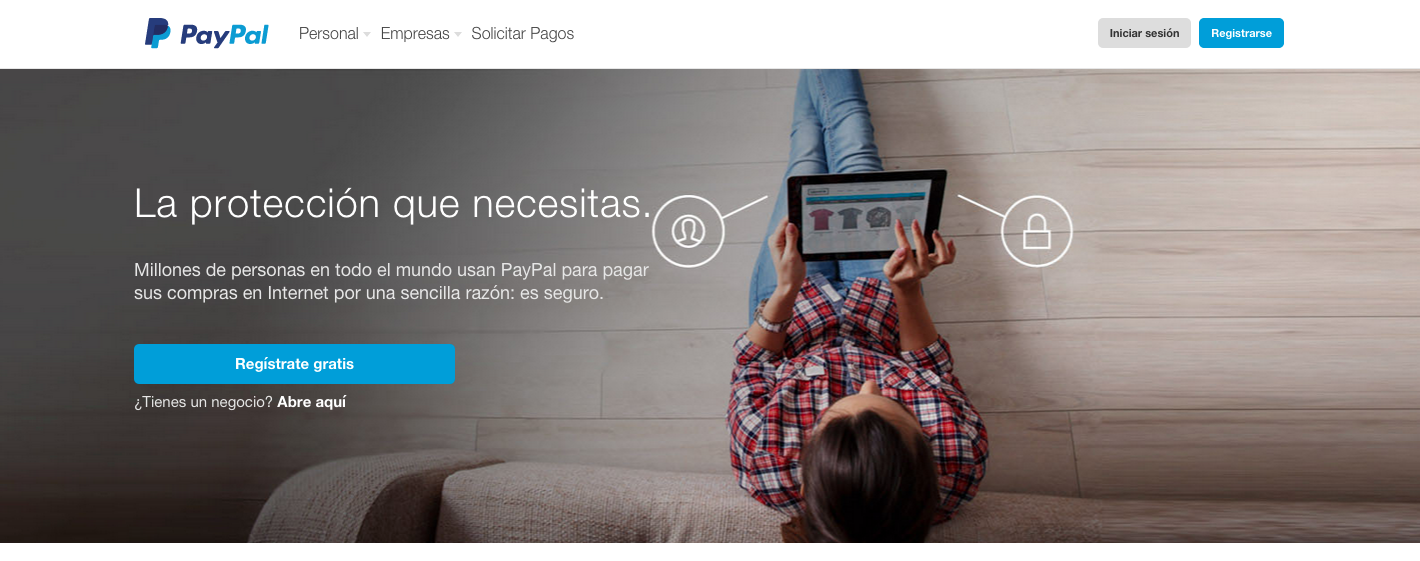Click the blue banner bar on tablet screen
1420x561 pixels.
(x=866, y=197)
